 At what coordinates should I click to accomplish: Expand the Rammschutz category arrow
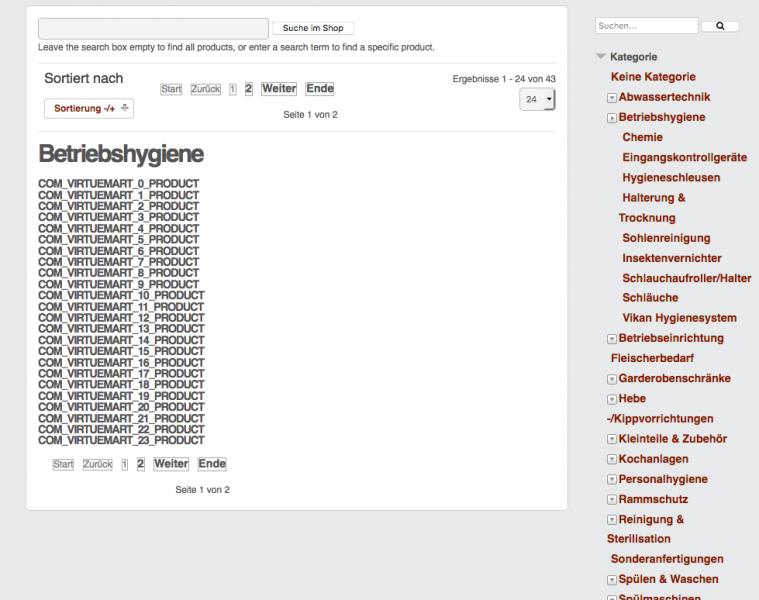612,500
